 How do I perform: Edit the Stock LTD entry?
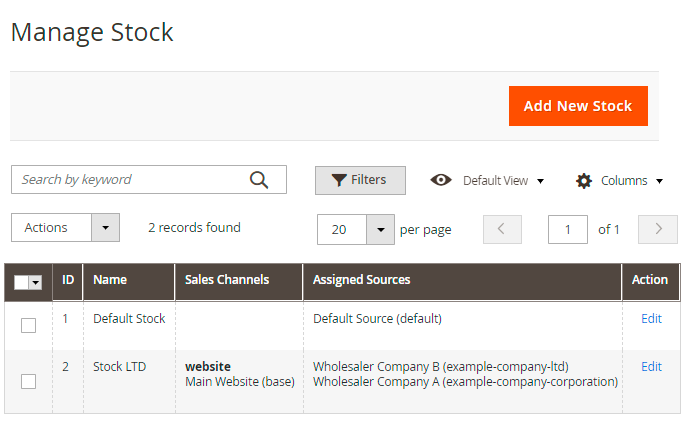click(651, 367)
